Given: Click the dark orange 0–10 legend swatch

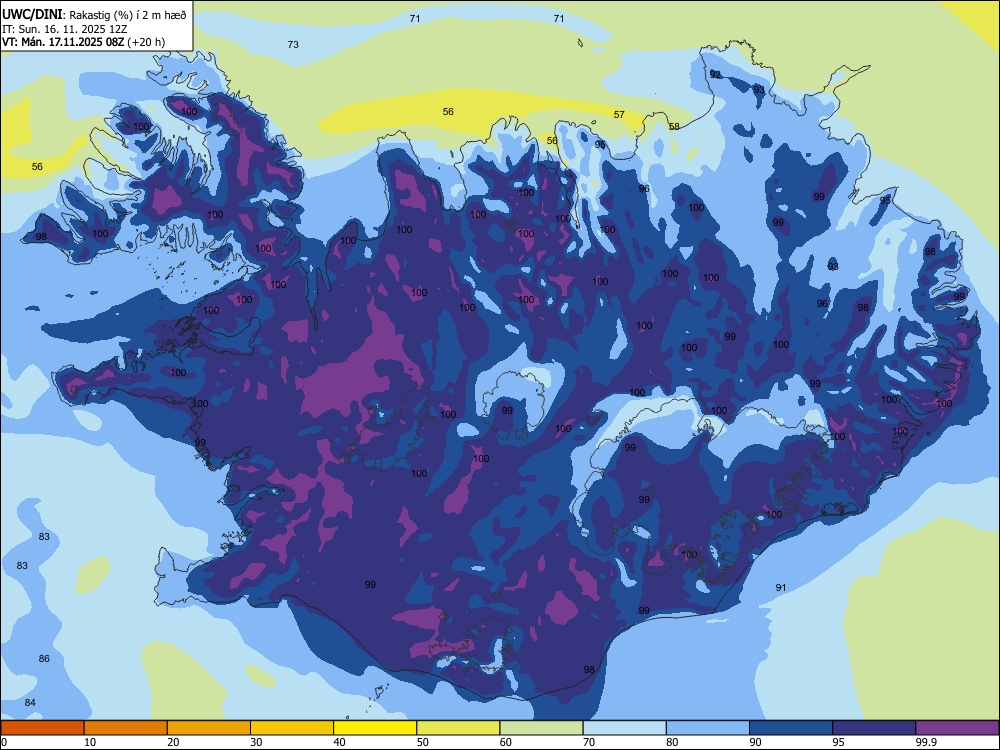Looking at the screenshot, I should coord(42,728).
